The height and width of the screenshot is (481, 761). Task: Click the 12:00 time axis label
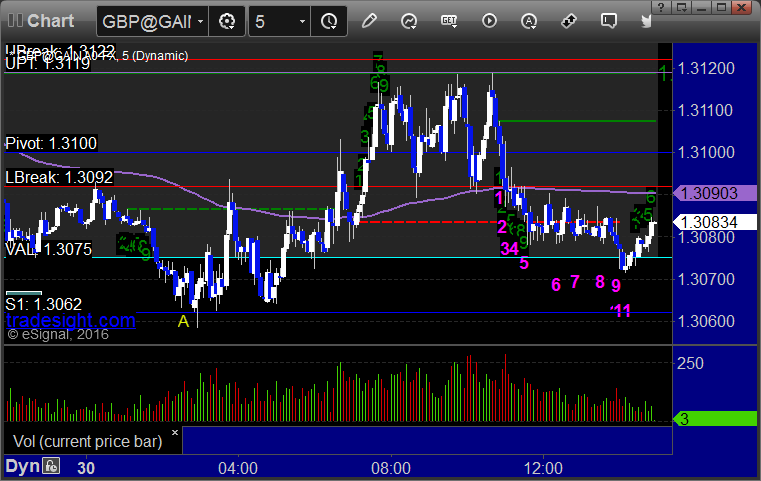pyautogui.click(x=543, y=468)
